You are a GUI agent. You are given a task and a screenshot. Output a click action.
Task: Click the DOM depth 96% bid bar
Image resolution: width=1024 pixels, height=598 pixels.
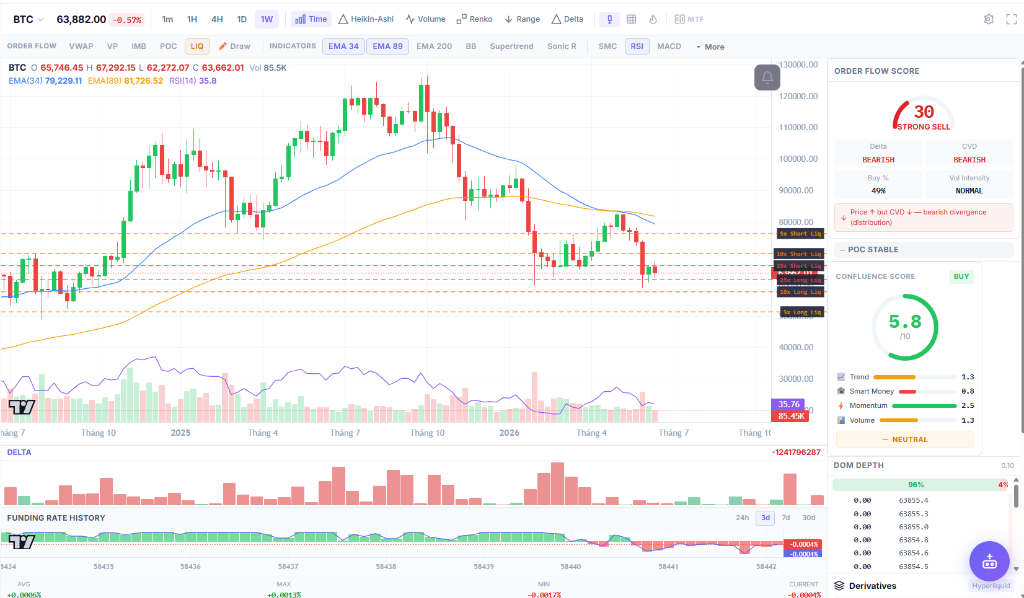pyautogui.click(x=914, y=484)
